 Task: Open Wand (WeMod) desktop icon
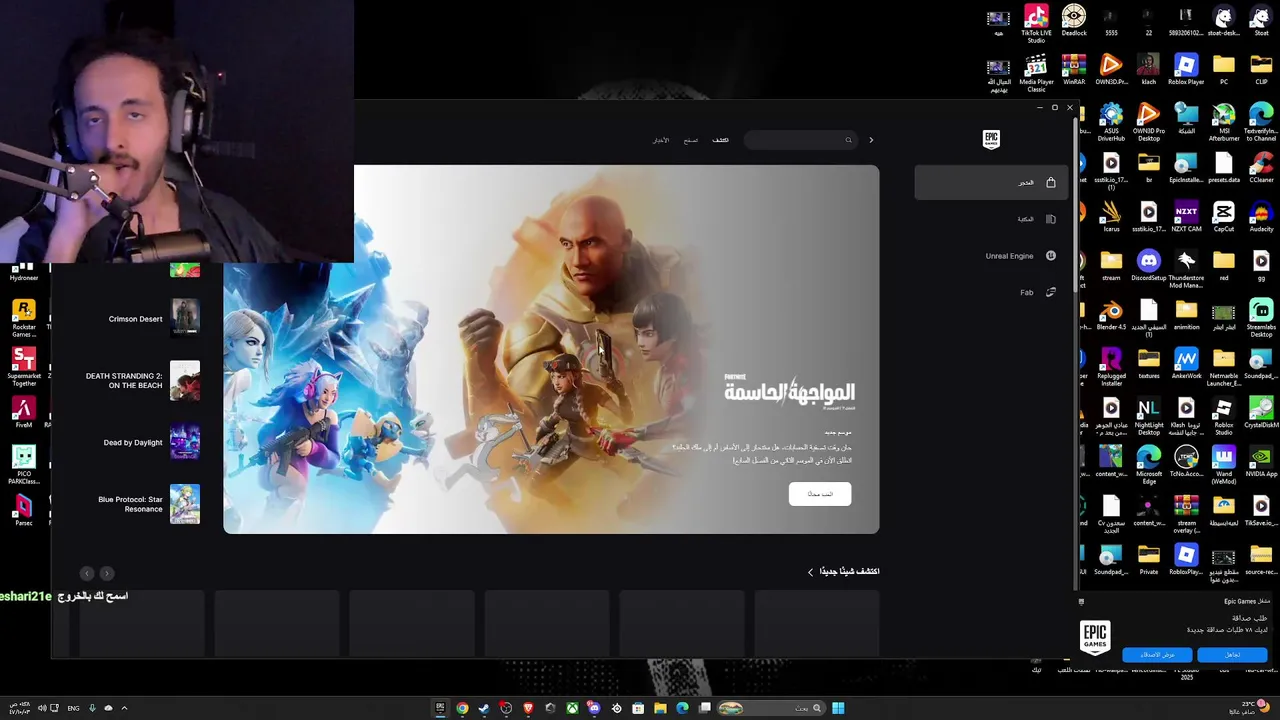[1224, 466]
